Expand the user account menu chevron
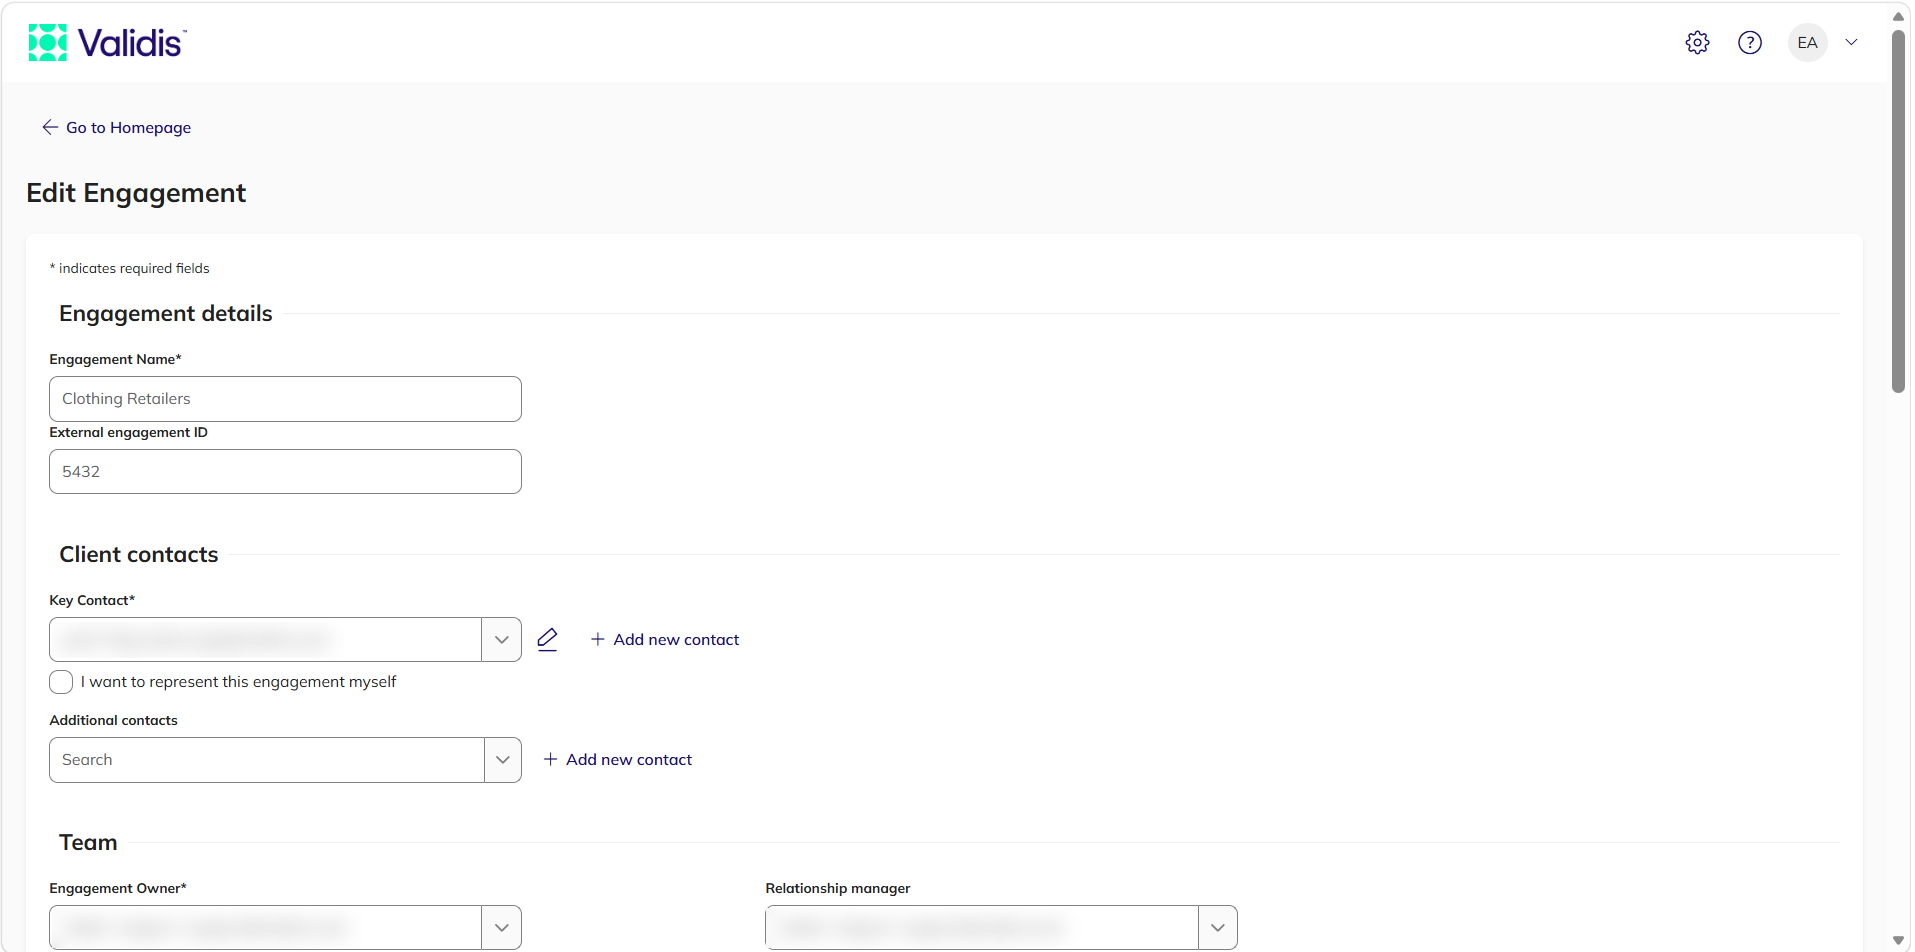Screen dimensions: 1915x952 (x=1851, y=43)
